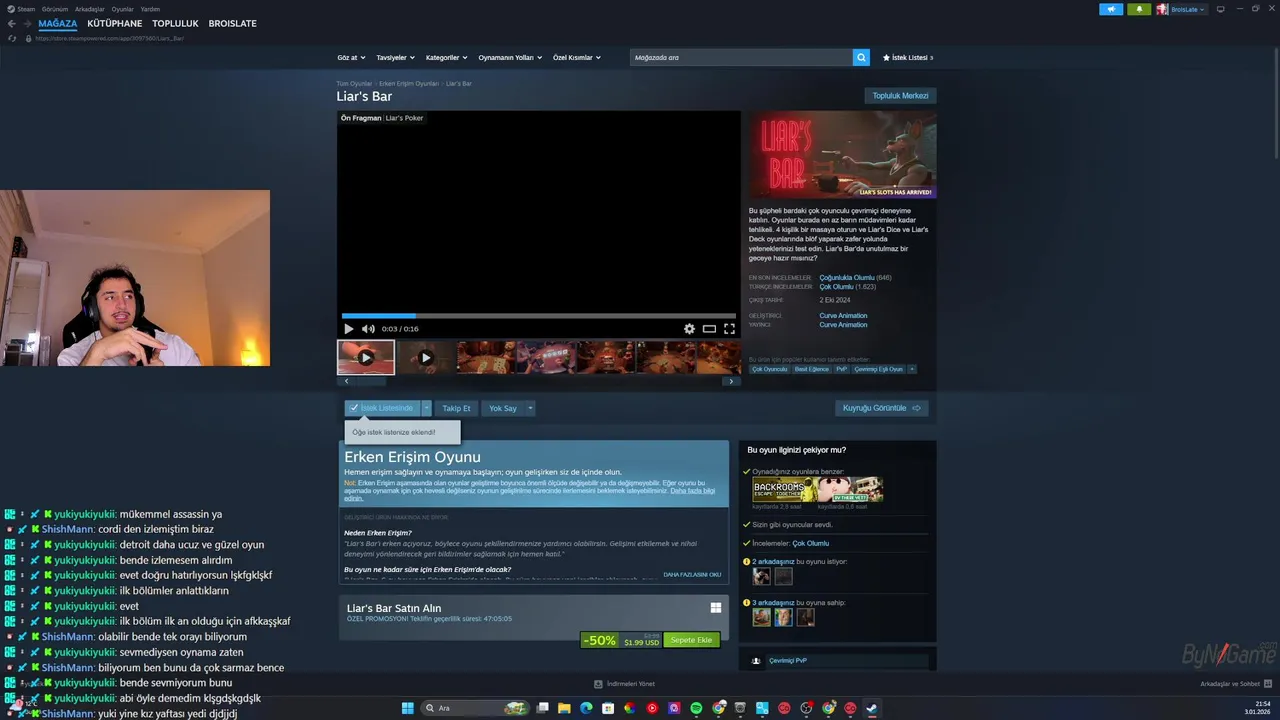Click Çok Oyunculu tag
This screenshot has height=720, width=1280.
[770, 369]
